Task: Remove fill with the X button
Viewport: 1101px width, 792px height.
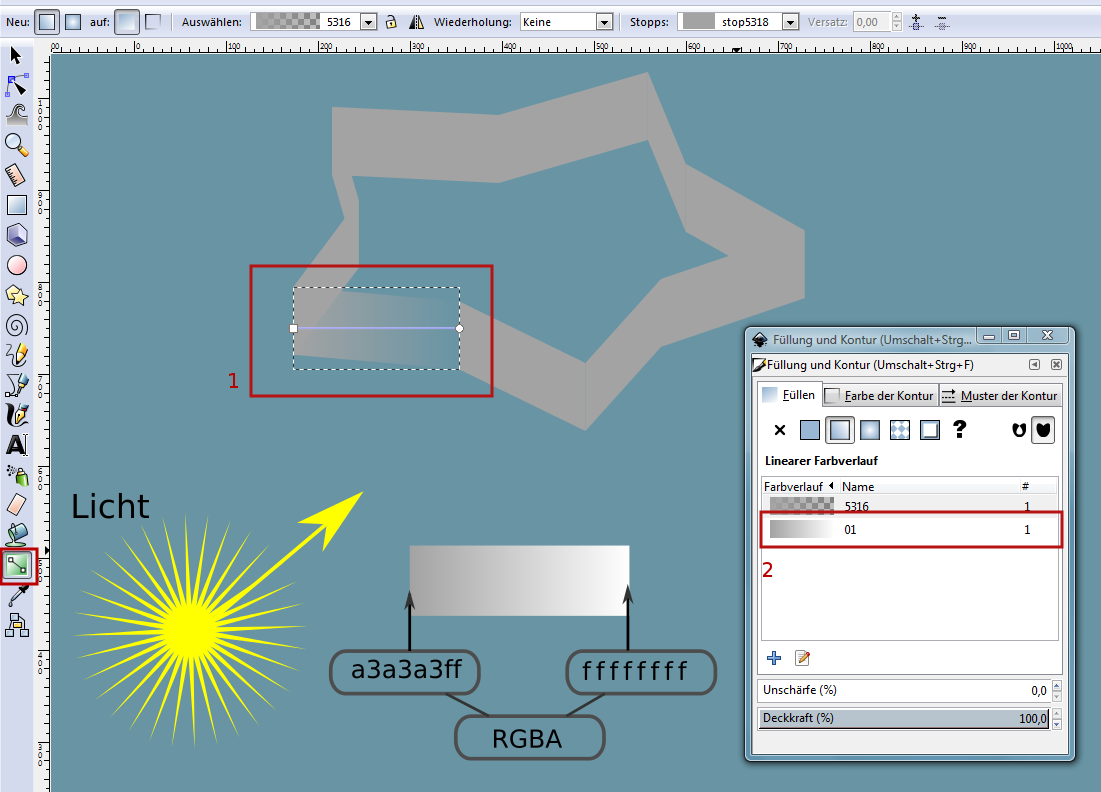Action: [x=780, y=430]
